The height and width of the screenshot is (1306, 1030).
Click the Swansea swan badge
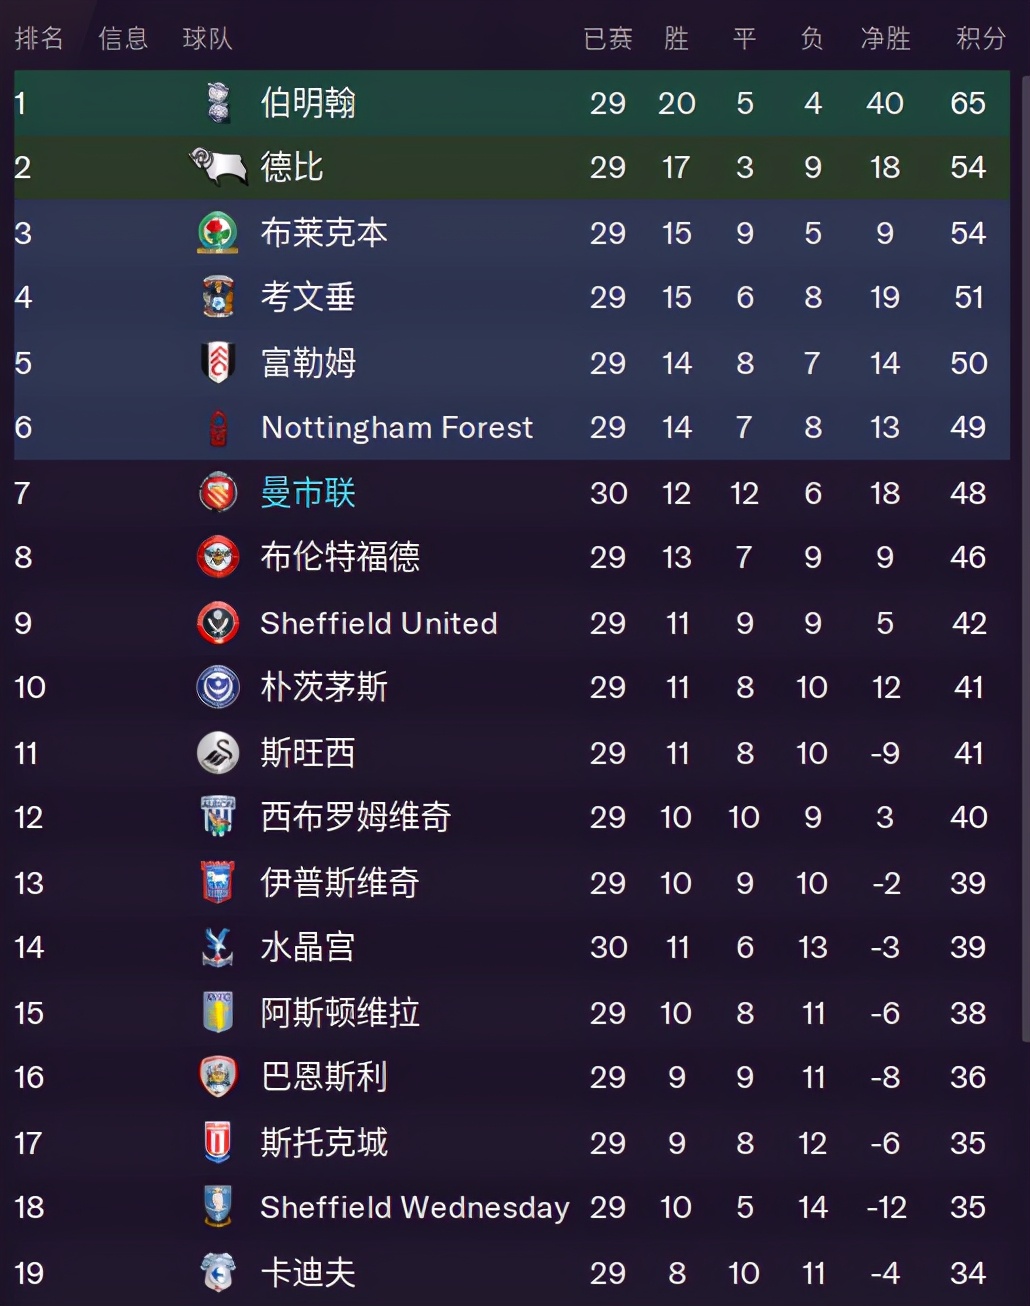(x=218, y=753)
